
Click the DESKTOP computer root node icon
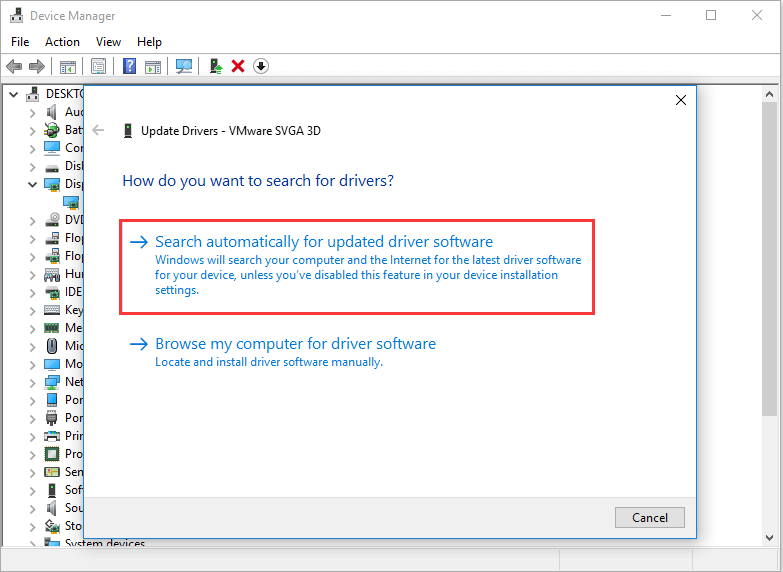pyautogui.click(x=33, y=94)
